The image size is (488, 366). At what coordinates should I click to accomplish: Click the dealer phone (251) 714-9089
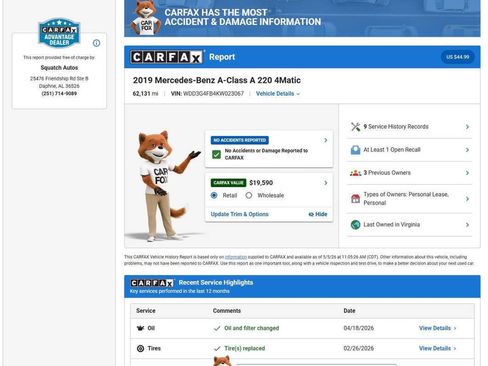tap(59, 93)
